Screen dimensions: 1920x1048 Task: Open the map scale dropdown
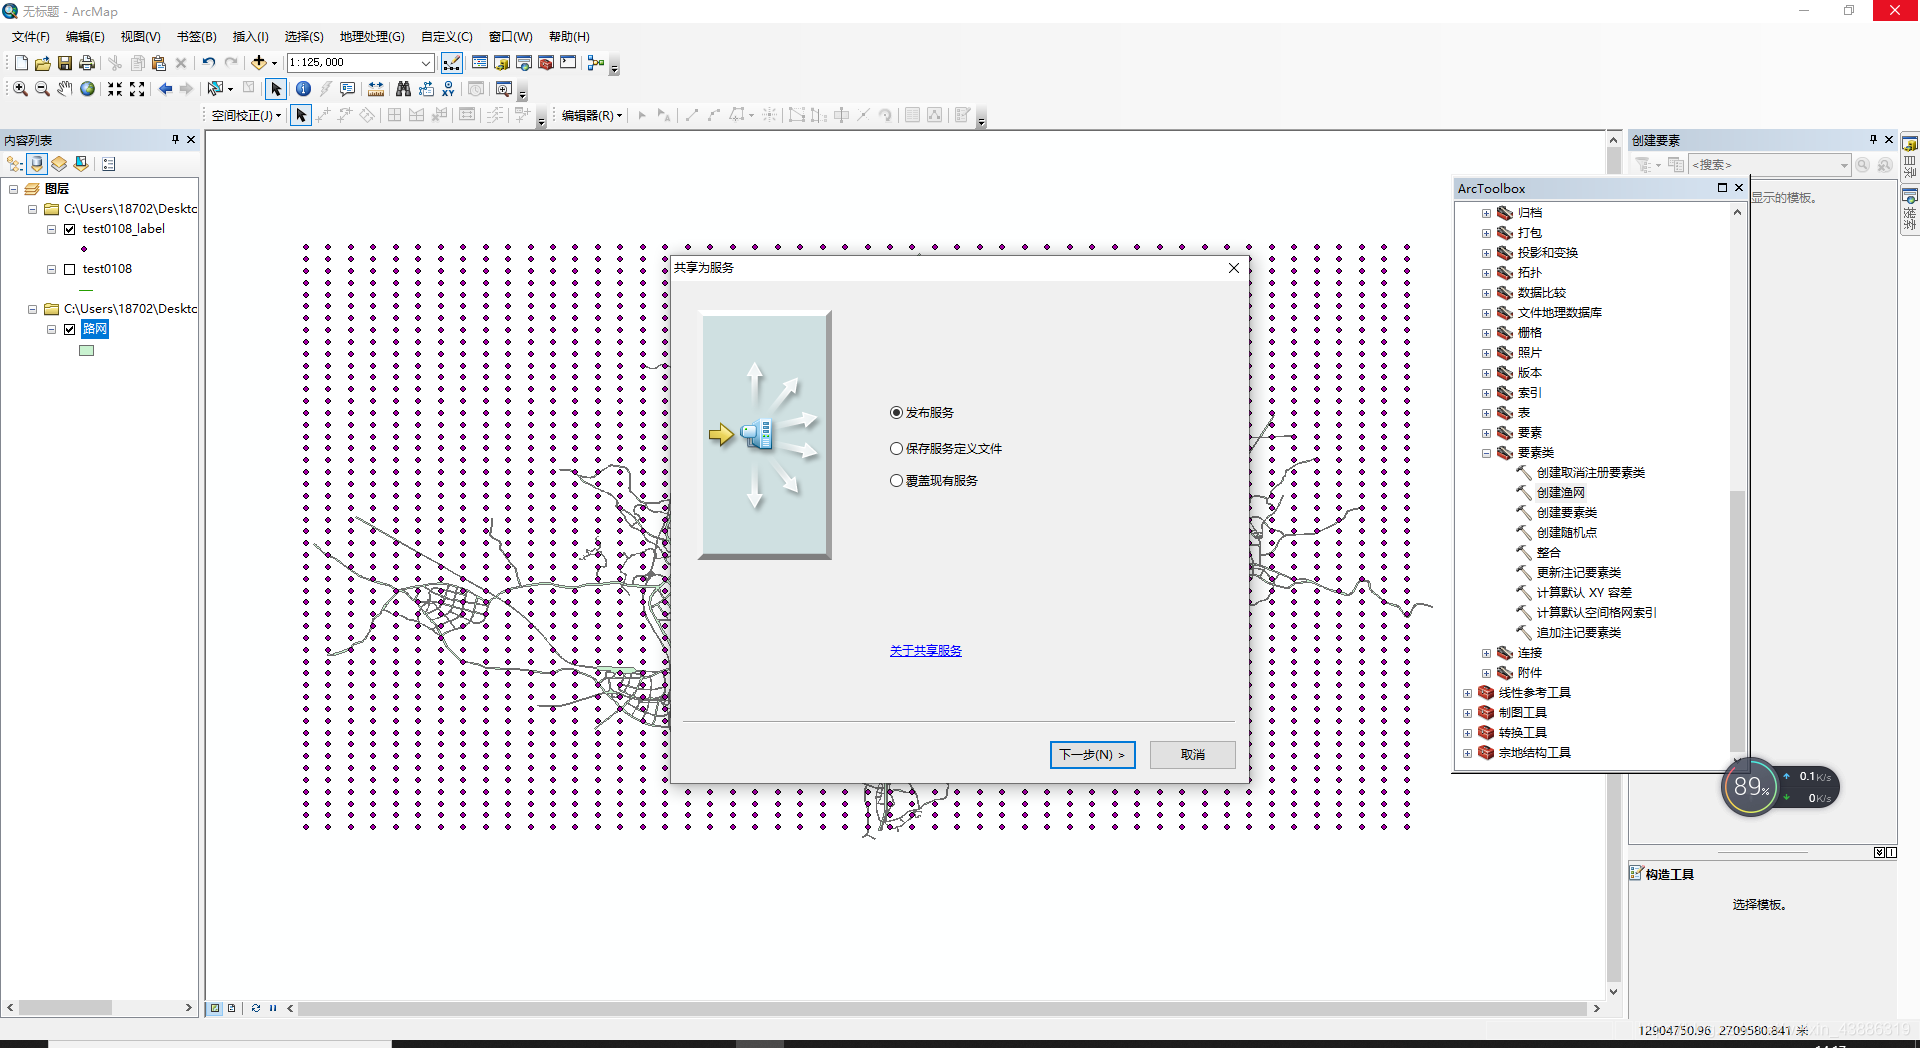(x=426, y=63)
